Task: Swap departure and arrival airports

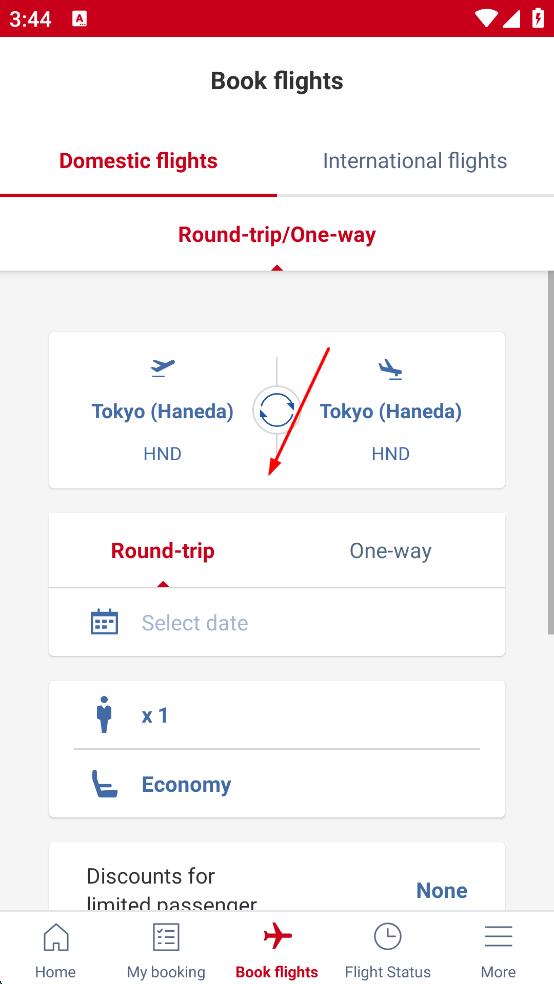Action: click(277, 411)
